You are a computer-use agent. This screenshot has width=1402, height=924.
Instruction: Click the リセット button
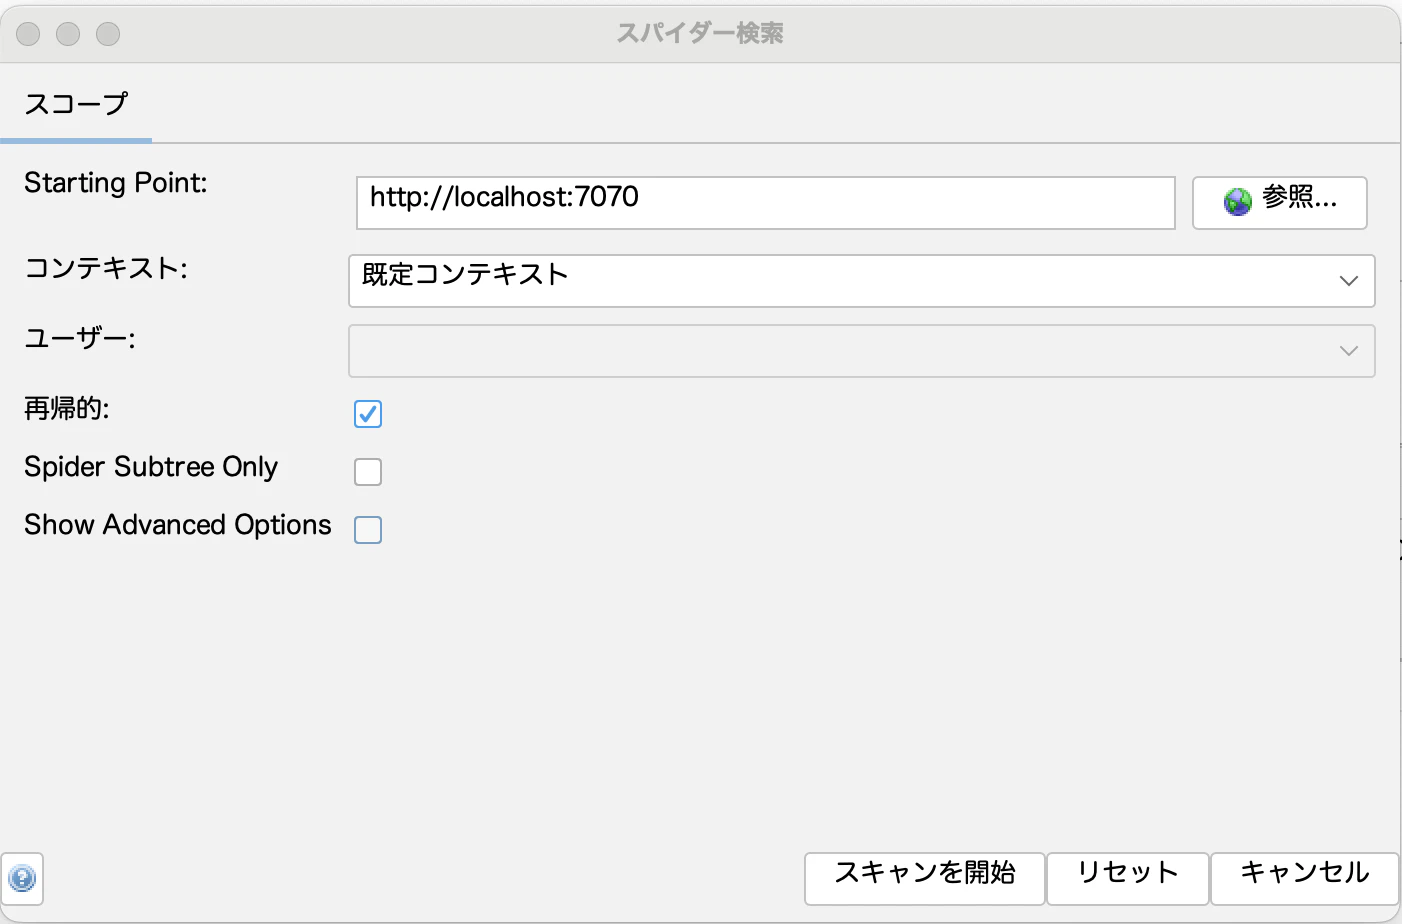point(1128,878)
